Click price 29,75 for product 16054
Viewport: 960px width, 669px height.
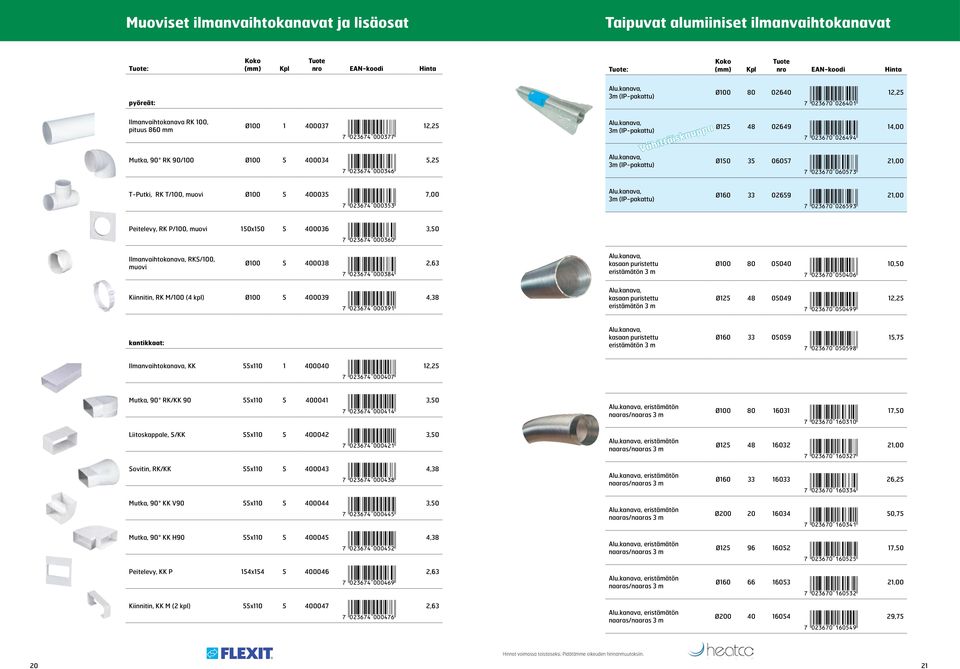(x=895, y=616)
